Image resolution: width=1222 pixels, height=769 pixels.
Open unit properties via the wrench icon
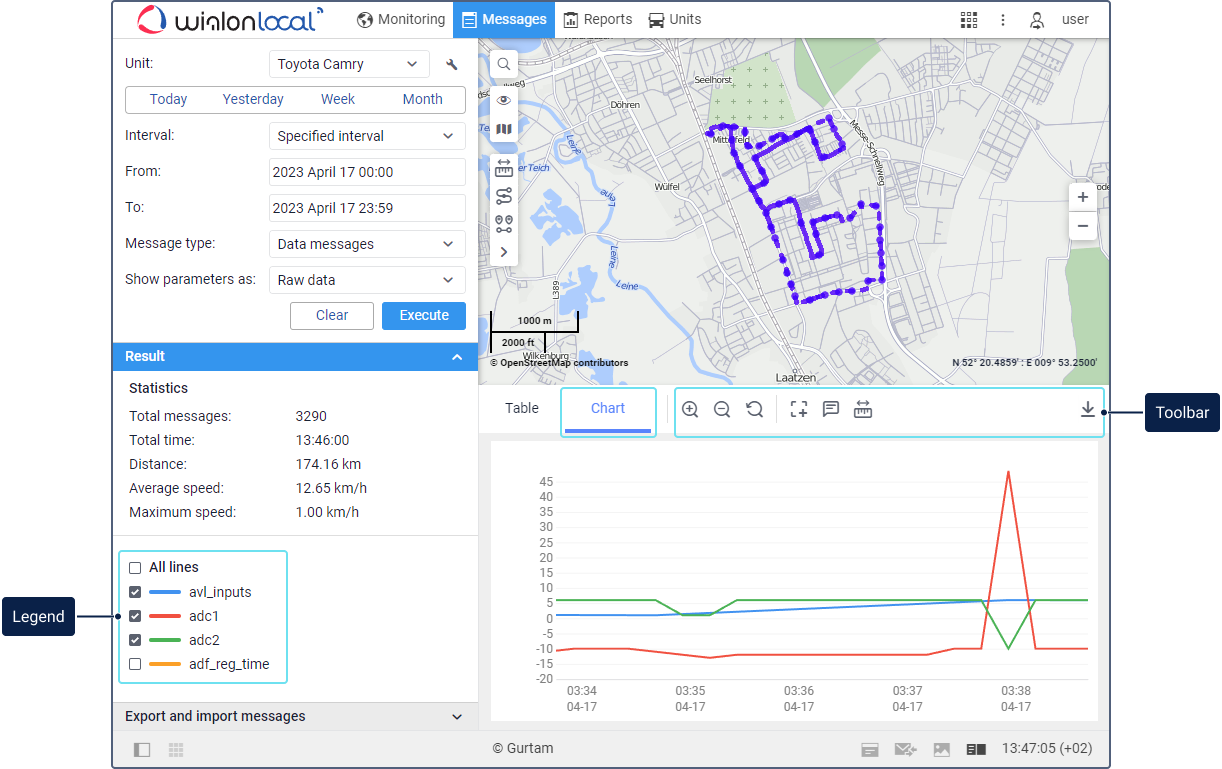(452, 65)
